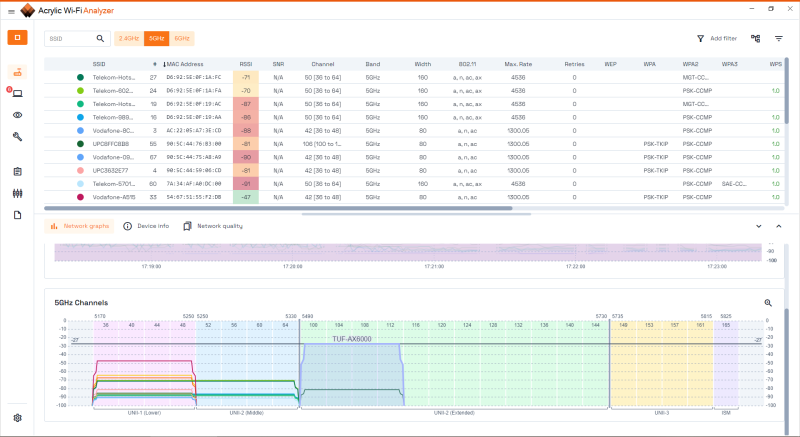
Task: Switch to Network quality tab
Action: (x=213, y=226)
